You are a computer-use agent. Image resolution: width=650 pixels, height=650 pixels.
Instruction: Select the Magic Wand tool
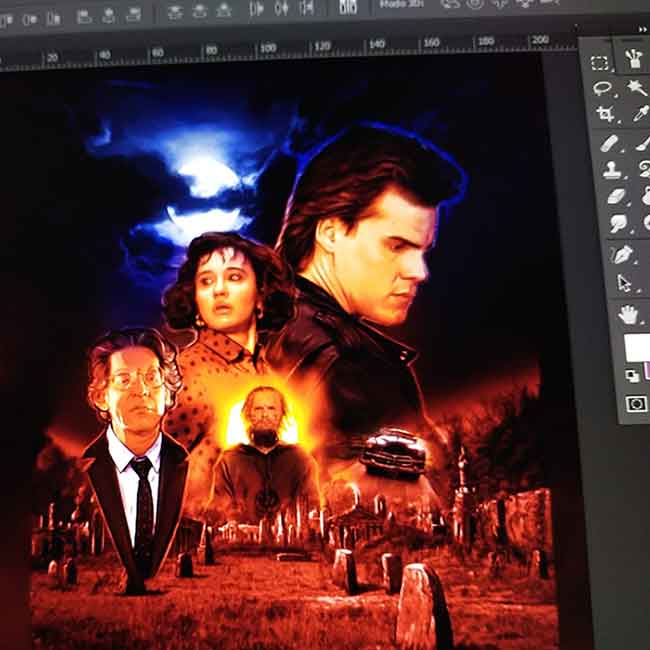636,87
